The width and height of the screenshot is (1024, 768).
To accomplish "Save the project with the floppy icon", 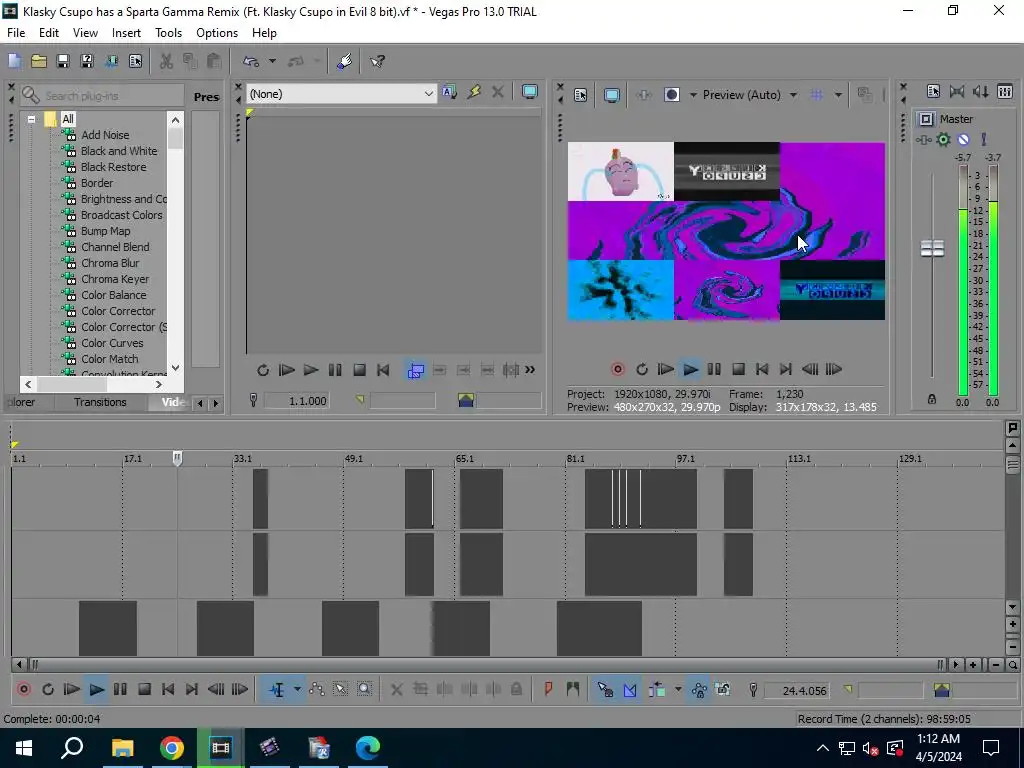I will 63,61.
